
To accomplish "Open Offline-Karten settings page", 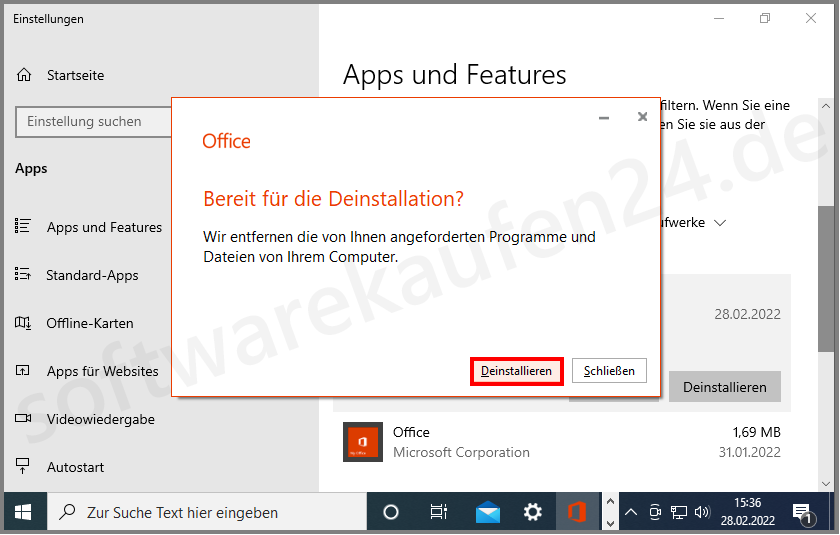I will [89, 323].
